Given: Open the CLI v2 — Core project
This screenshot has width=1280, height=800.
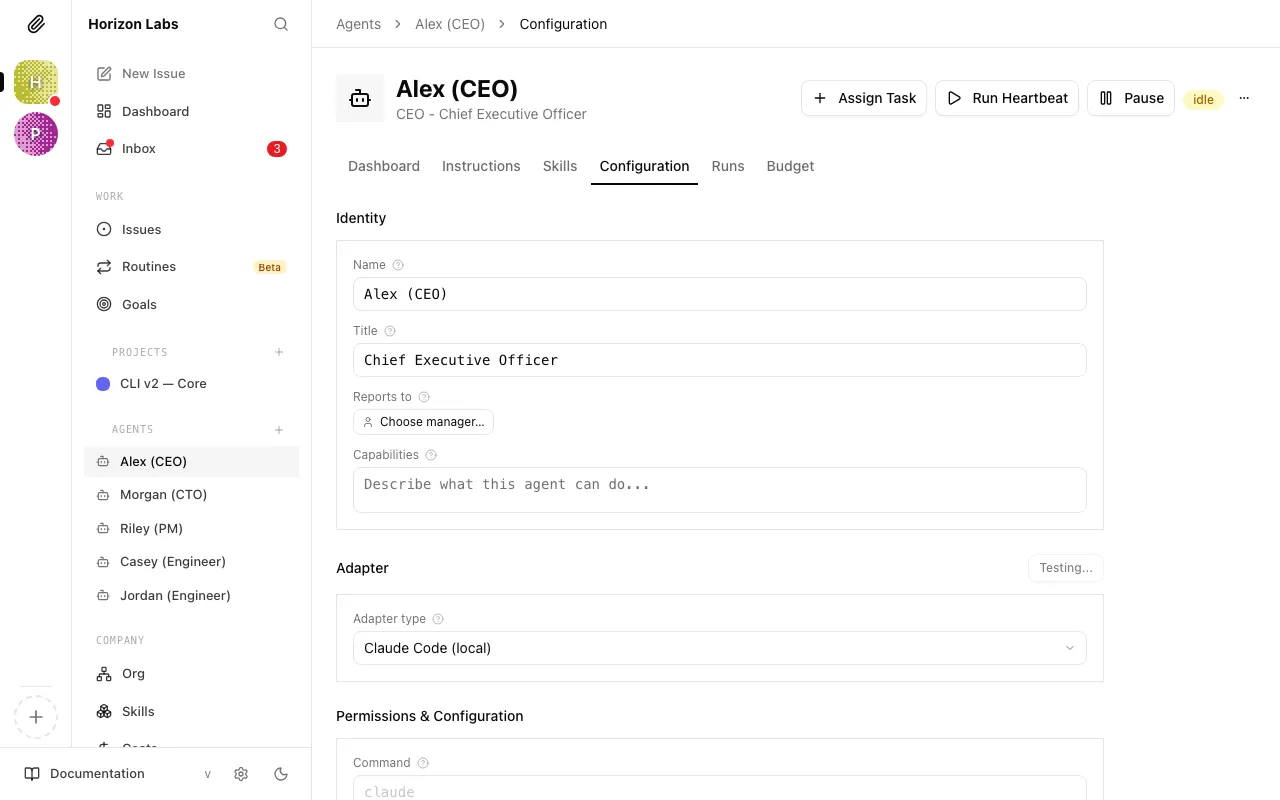Looking at the screenshot, I should click(x=191, y=384).
